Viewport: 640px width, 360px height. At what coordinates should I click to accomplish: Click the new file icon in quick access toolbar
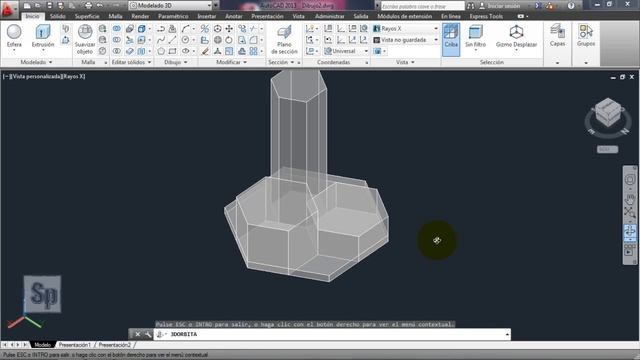point(27,6)
